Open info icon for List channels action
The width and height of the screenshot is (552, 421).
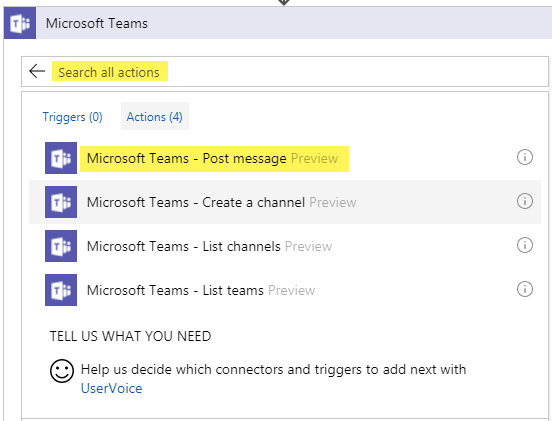(x=525, y=245)
